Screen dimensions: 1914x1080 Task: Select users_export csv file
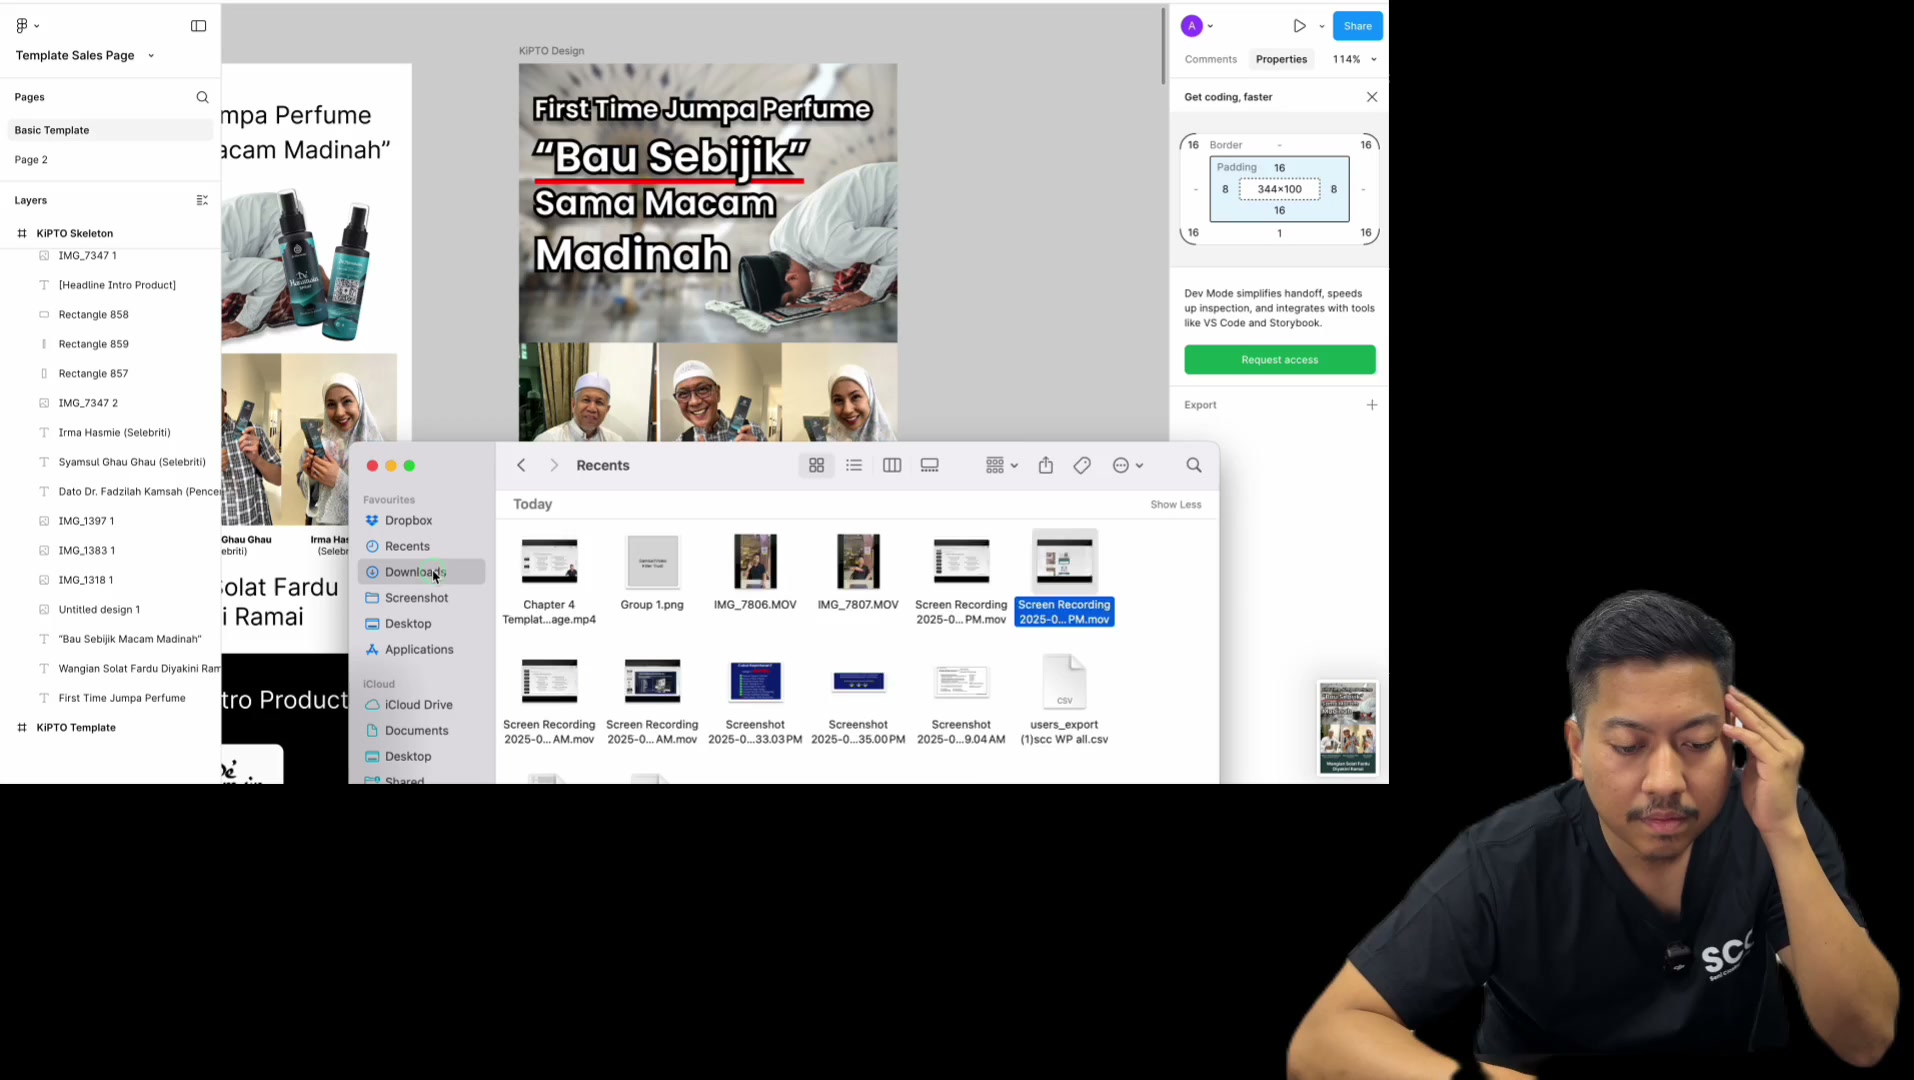point(1064,699)
